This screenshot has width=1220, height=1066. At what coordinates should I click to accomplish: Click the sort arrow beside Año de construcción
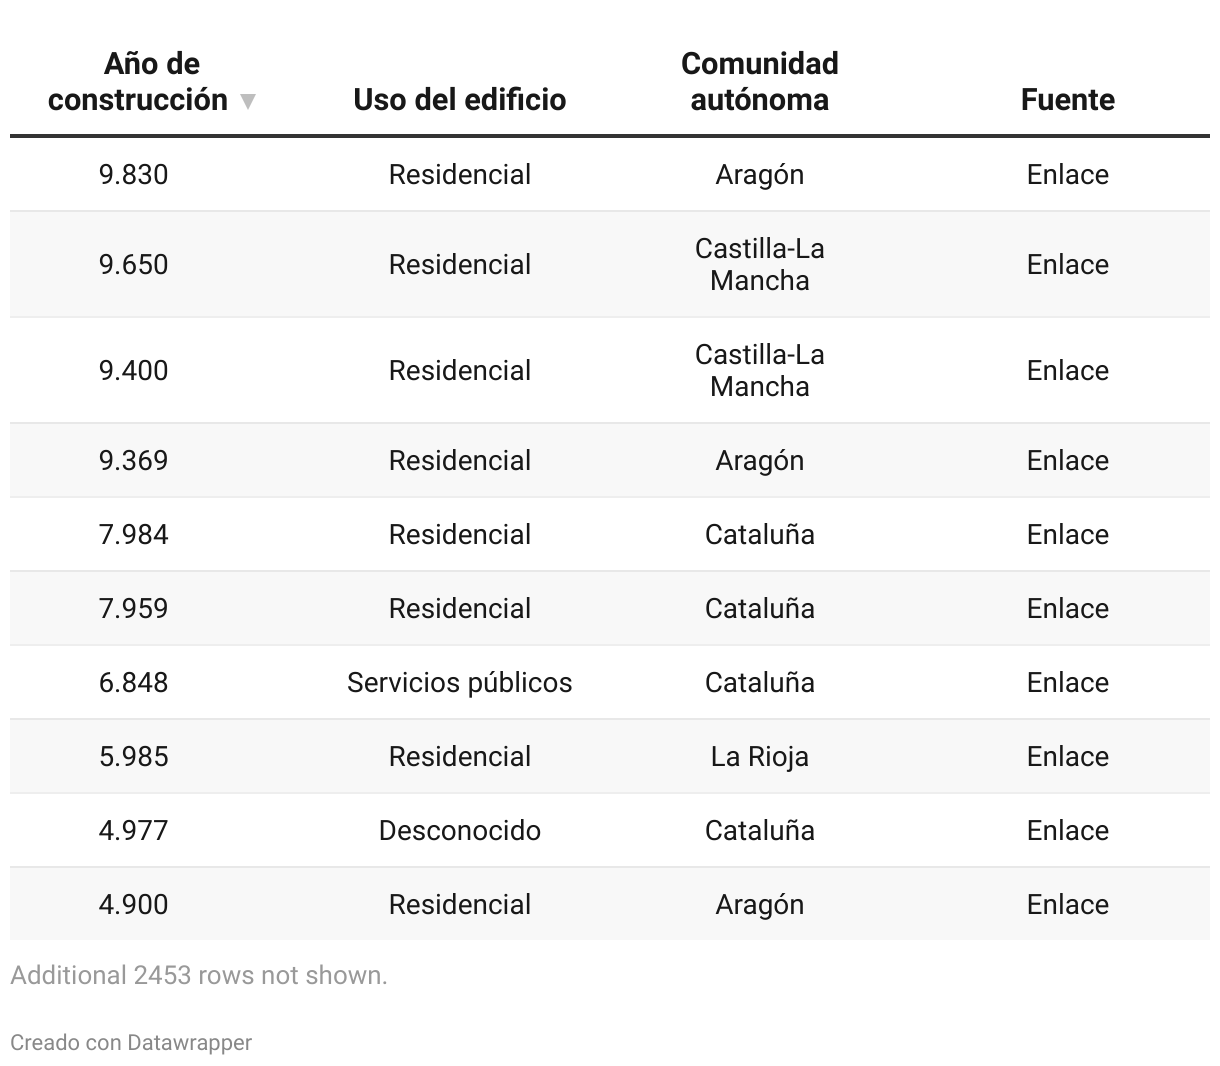[x=248, y=101]
